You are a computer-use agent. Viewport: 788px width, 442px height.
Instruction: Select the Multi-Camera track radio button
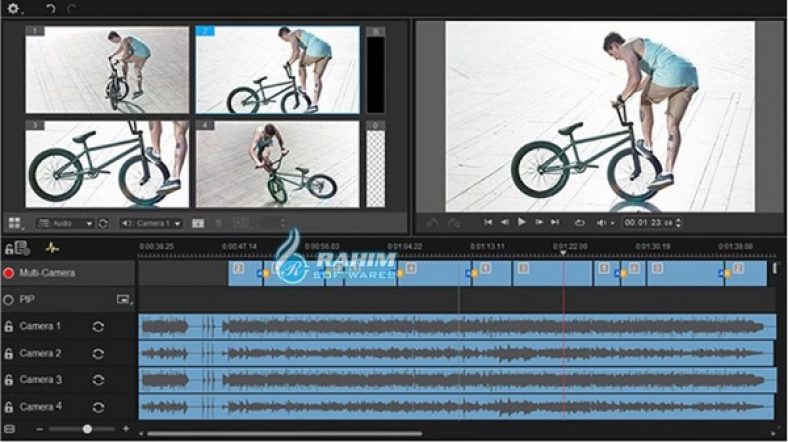point(9,272)
